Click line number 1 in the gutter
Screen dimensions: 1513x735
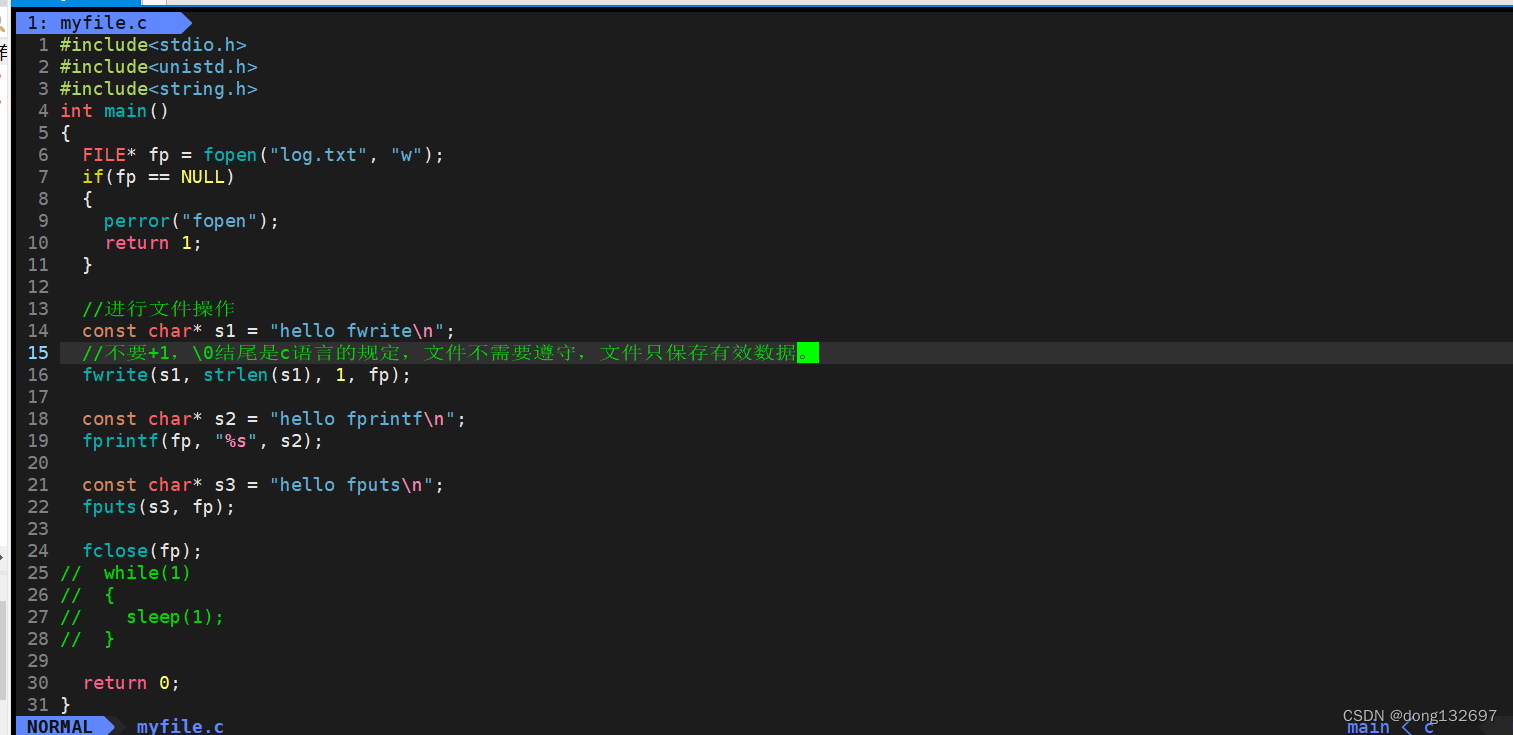tap(43, 45)
